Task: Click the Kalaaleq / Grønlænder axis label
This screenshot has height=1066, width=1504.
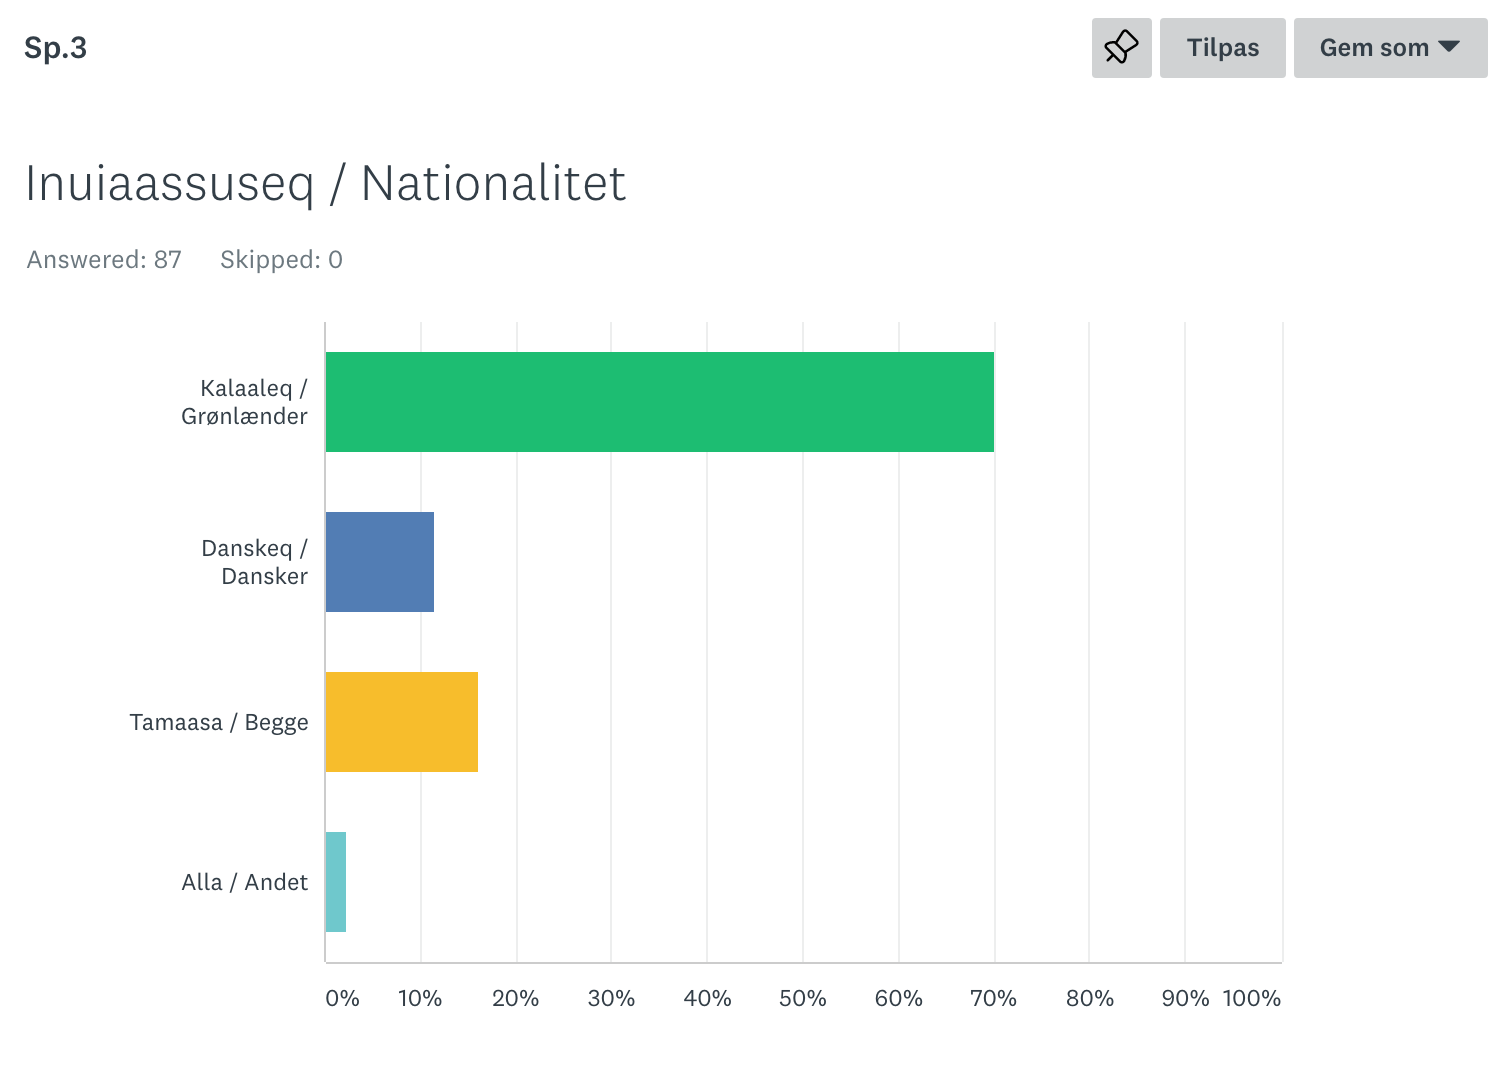Action: 245,402
